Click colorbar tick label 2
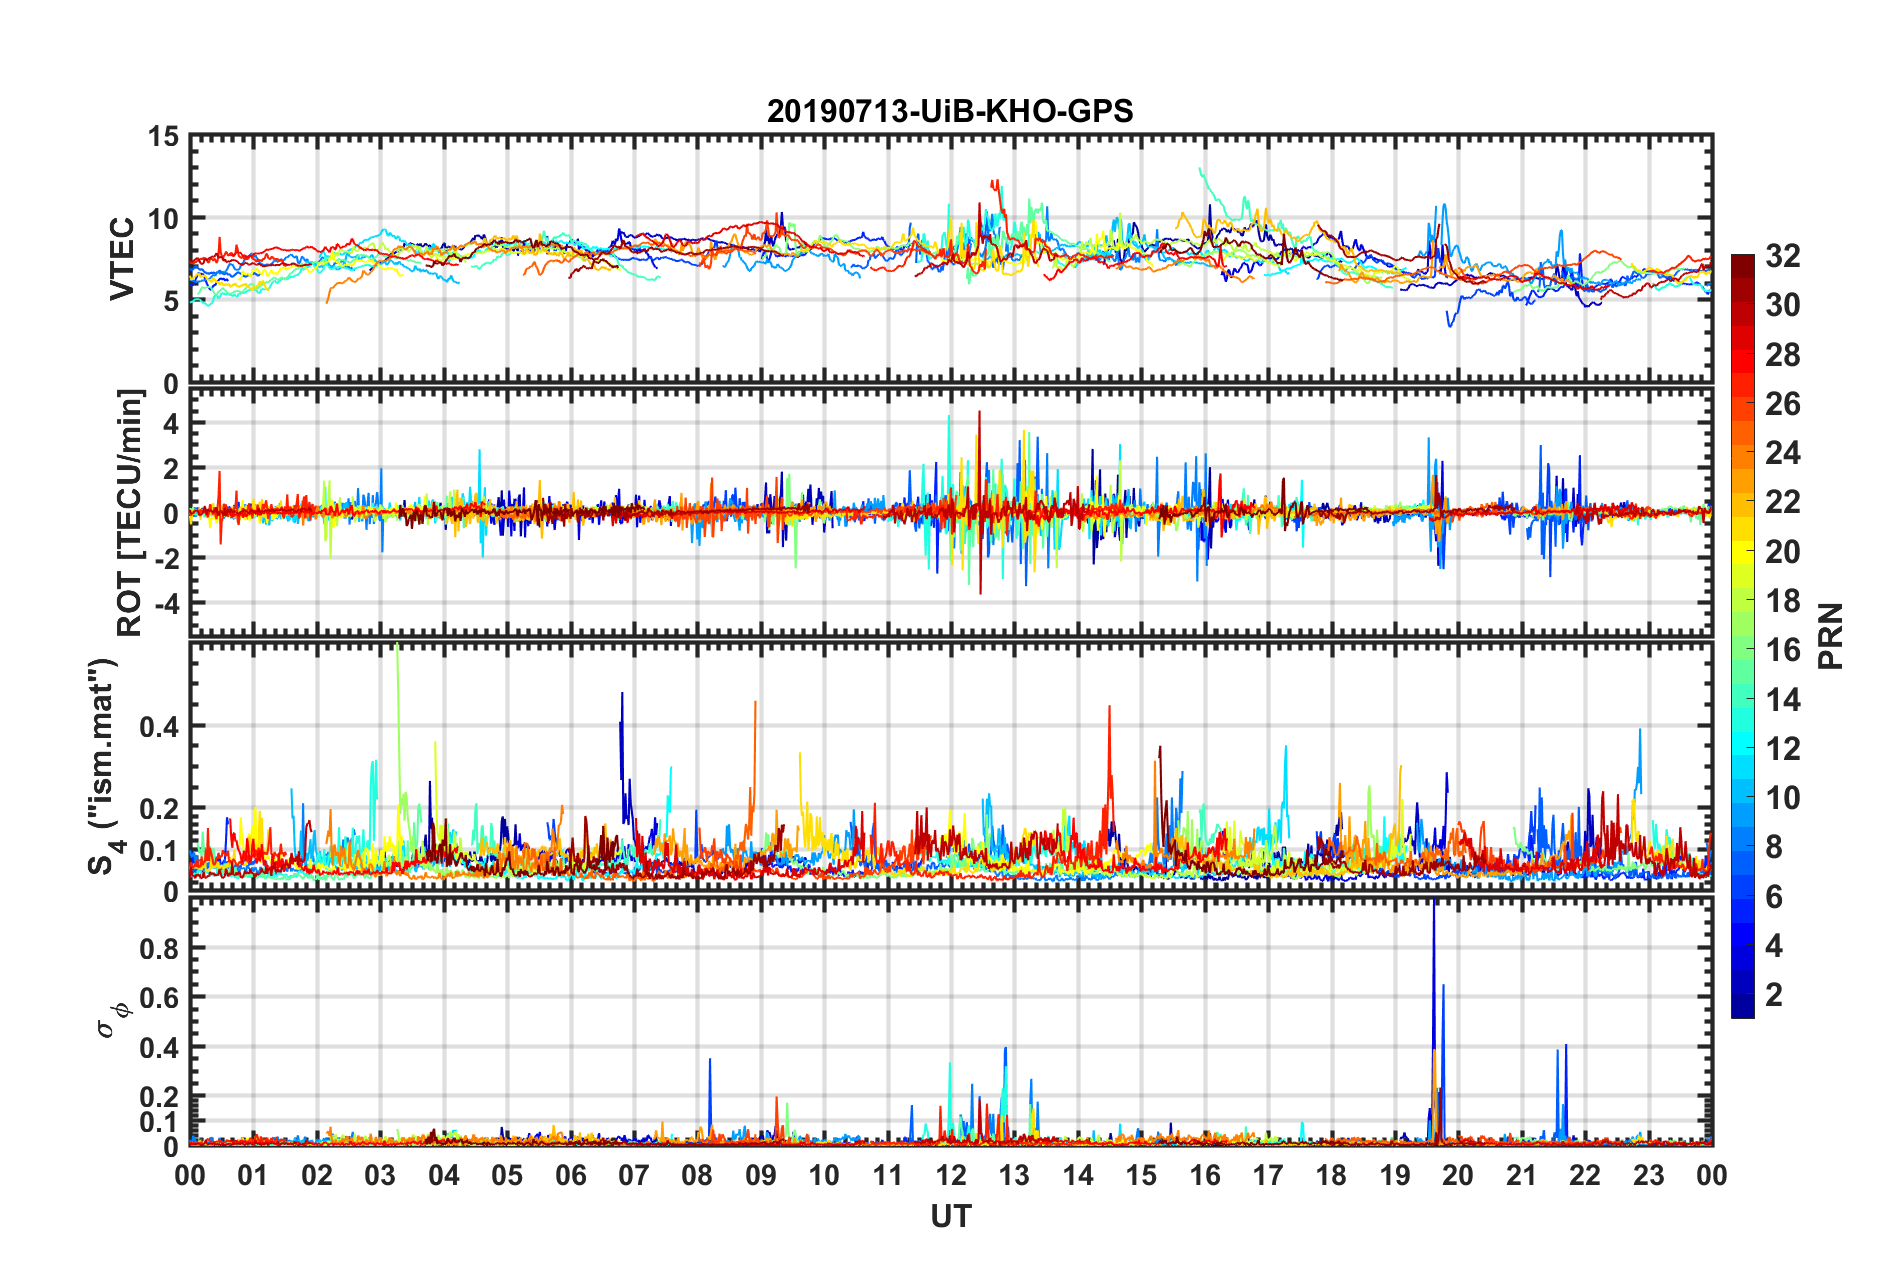This screenshot has width=1902, height=1272. 1774,994
